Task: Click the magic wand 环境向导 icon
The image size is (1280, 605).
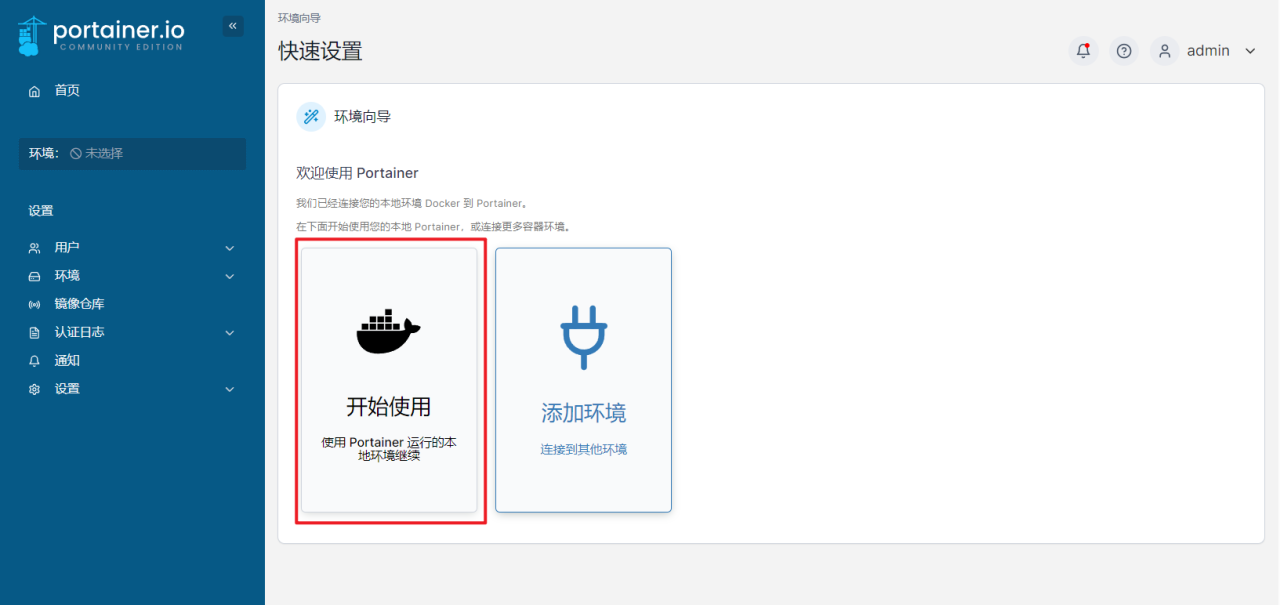Action: [x=311, y=116]
